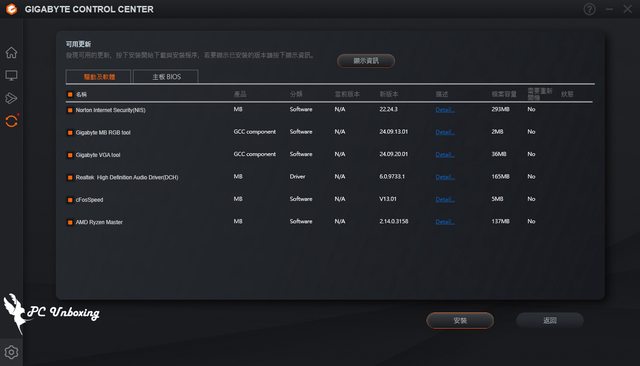This screenshot has height=366, width=640.
Task: Switch to the motherboard BIOS tab
Action: tap(166, 77)
